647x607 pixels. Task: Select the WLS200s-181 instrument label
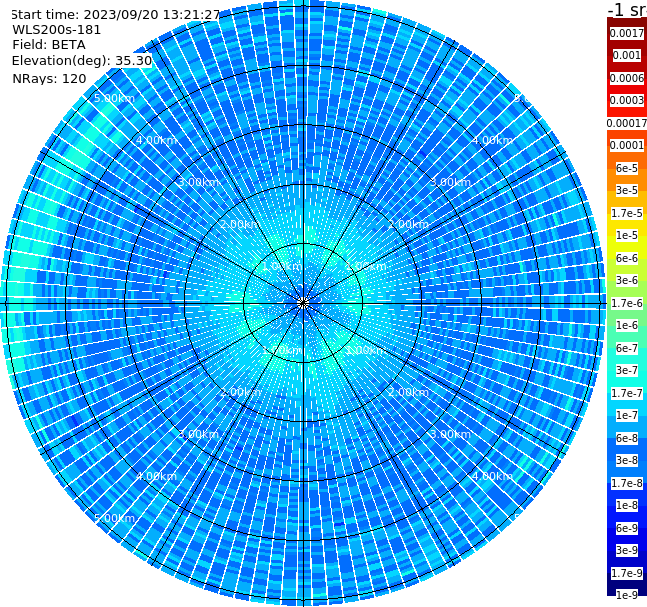coord(57,30)
